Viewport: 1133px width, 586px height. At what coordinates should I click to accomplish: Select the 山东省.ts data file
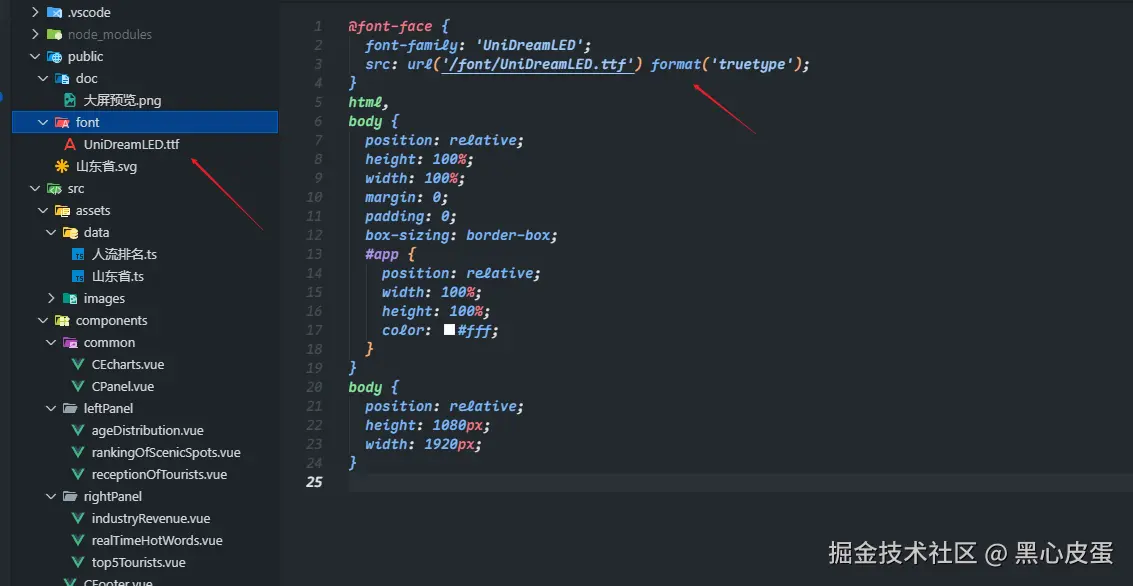point(118,277)
